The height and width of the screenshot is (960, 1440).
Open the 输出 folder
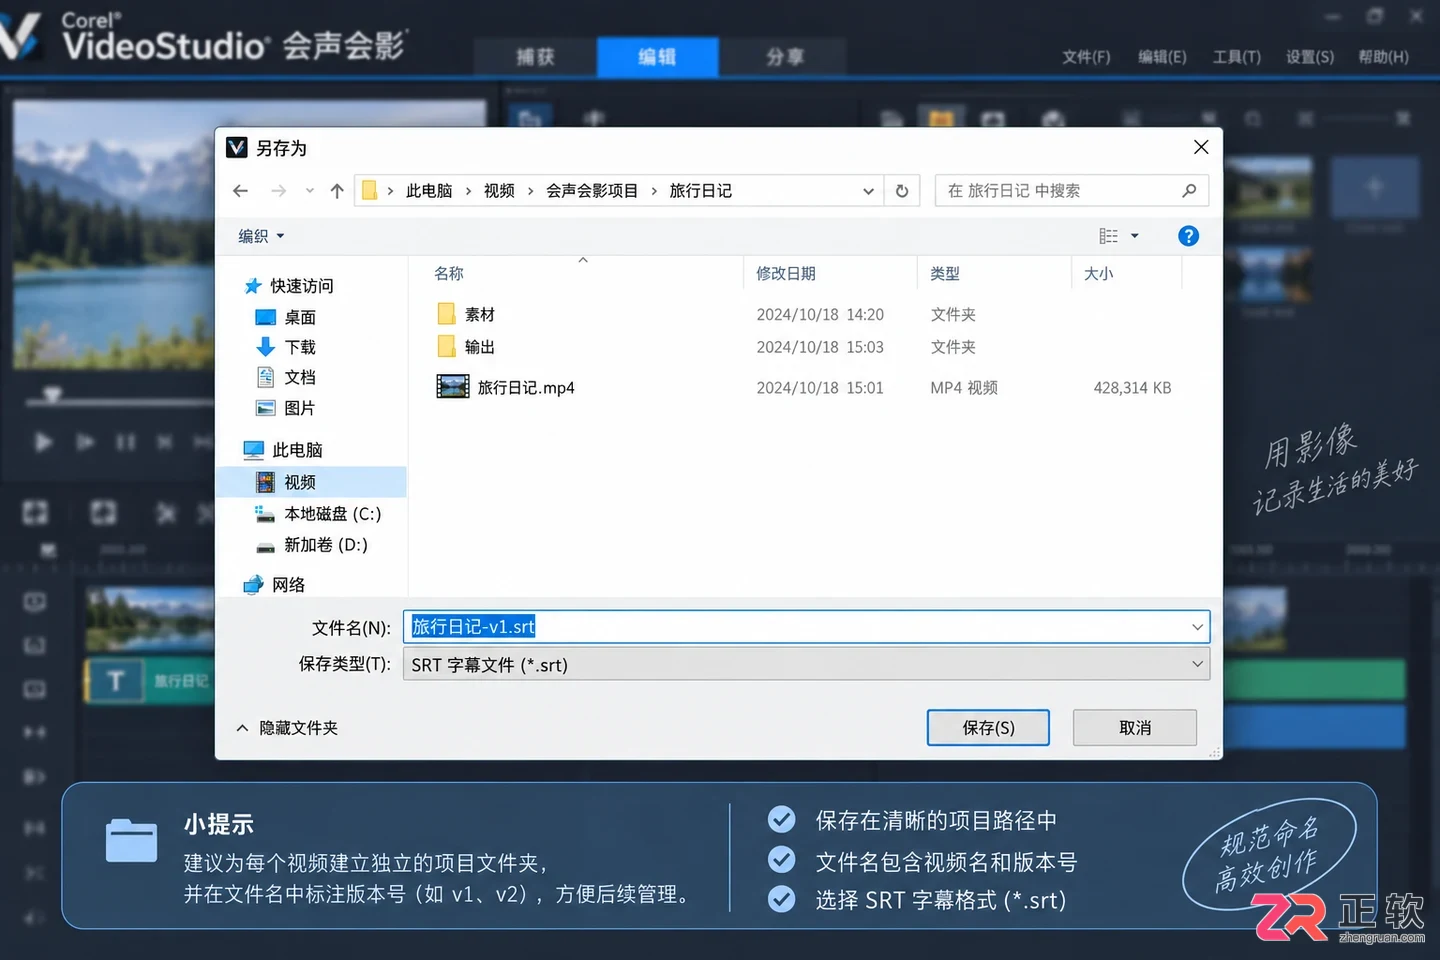(x=466, y=347)
